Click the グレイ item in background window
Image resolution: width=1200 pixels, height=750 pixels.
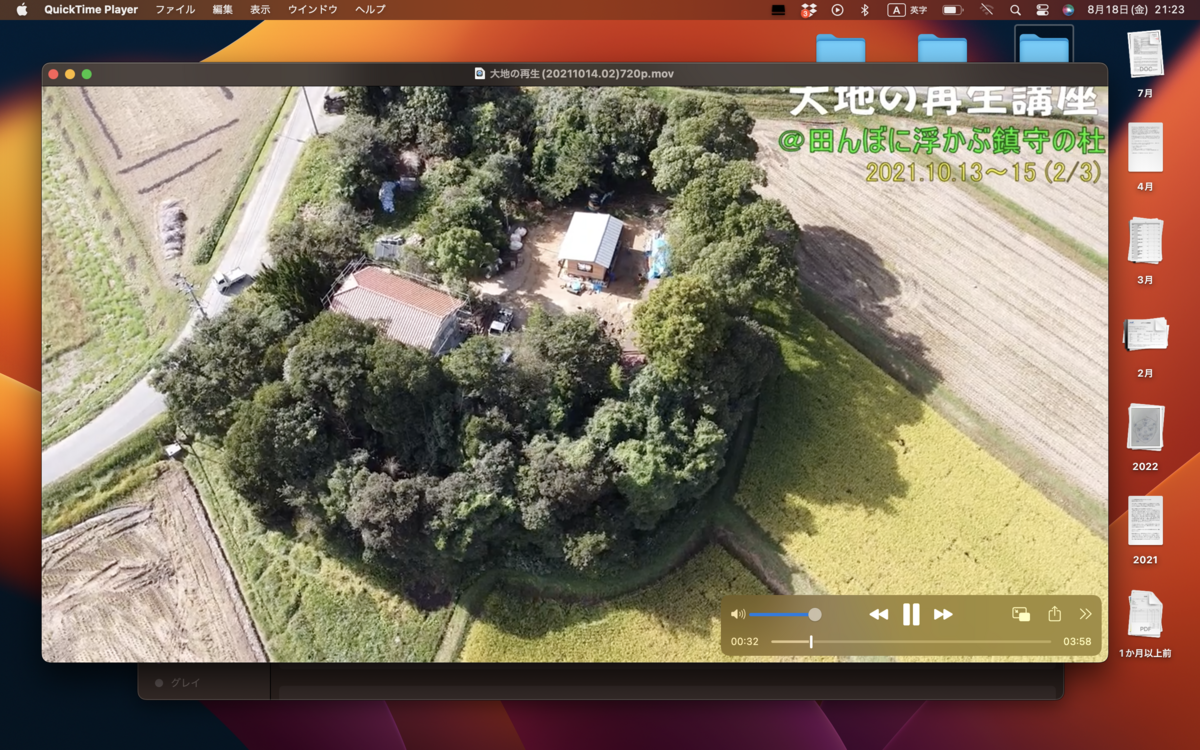pyautogui.click(x=185, y=682)
